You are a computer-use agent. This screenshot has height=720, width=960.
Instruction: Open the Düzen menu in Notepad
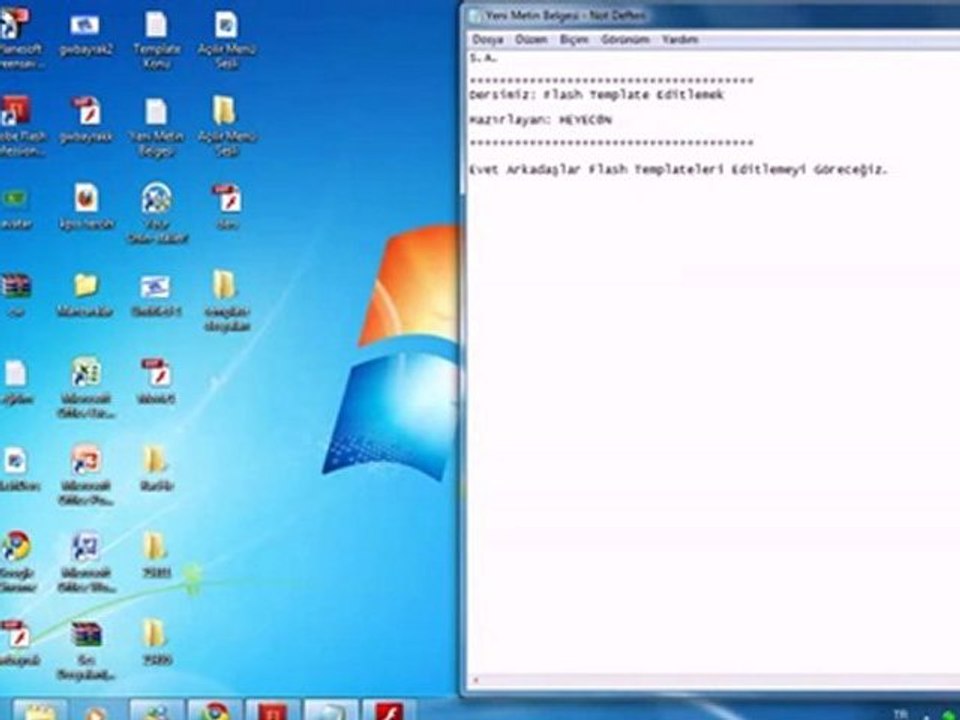point(531,40)
